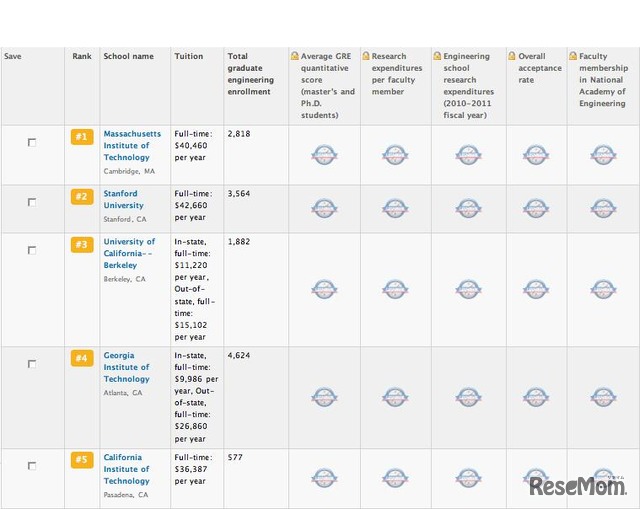Click lock icon beside Research expenditures per faculty
This screenshot has width=640, height=509.
coord(366,56)
